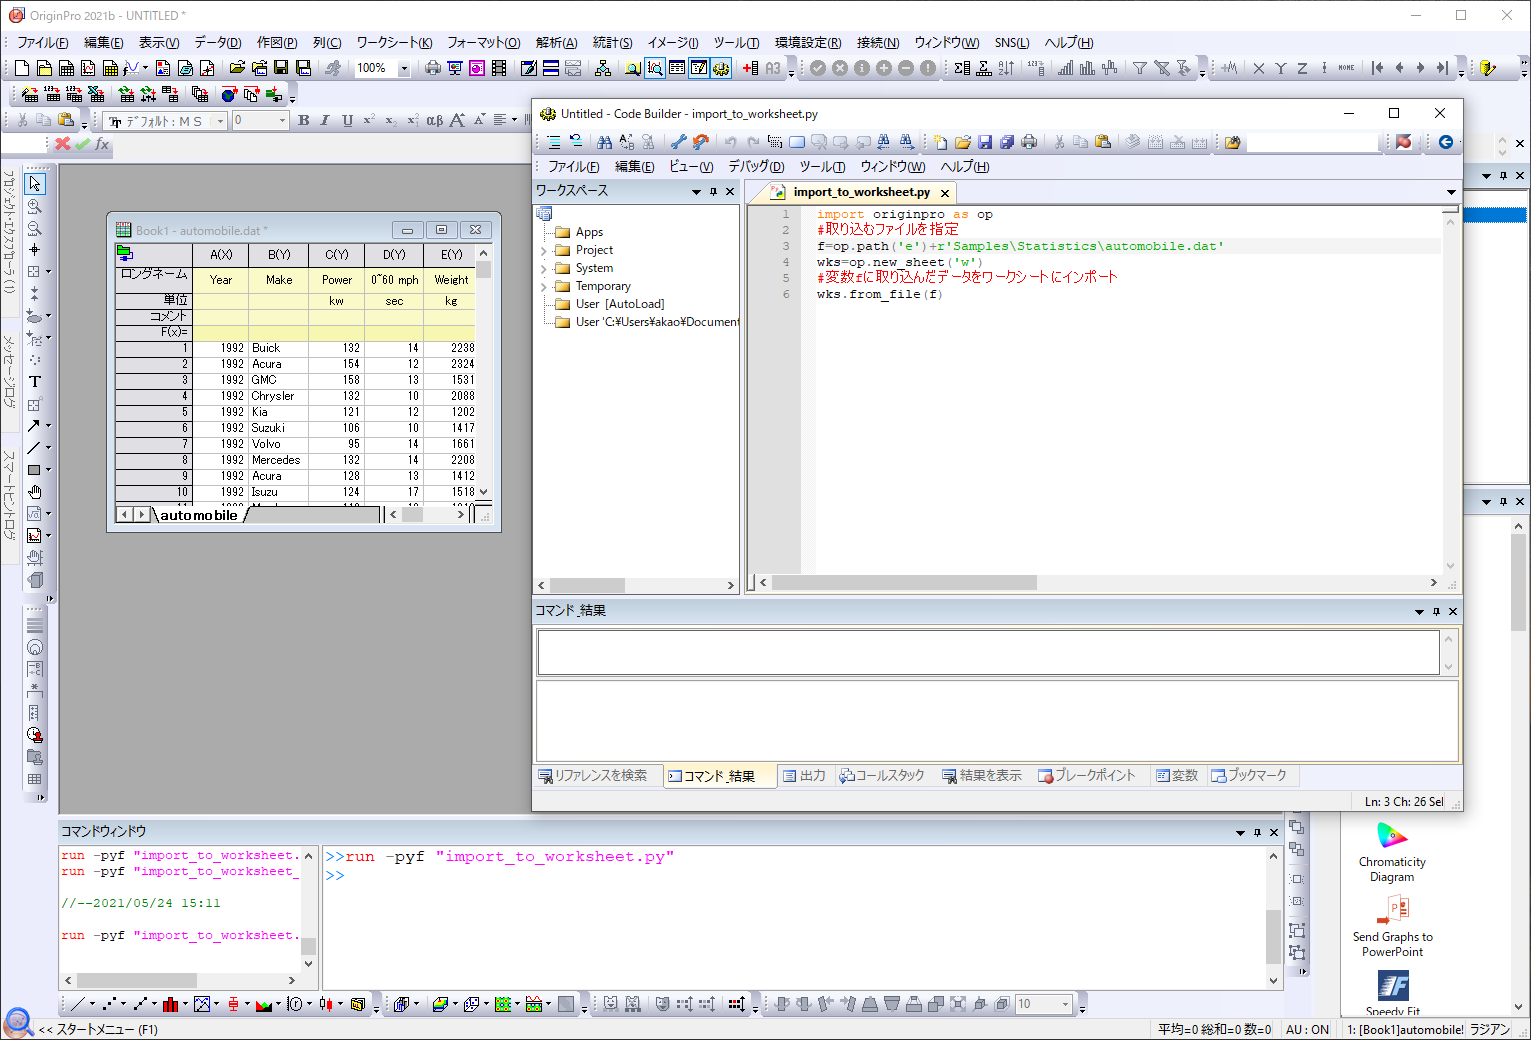Create a new project from the toolbar
Screen dimensions: 1531x1040
click(x=22, y=68)
